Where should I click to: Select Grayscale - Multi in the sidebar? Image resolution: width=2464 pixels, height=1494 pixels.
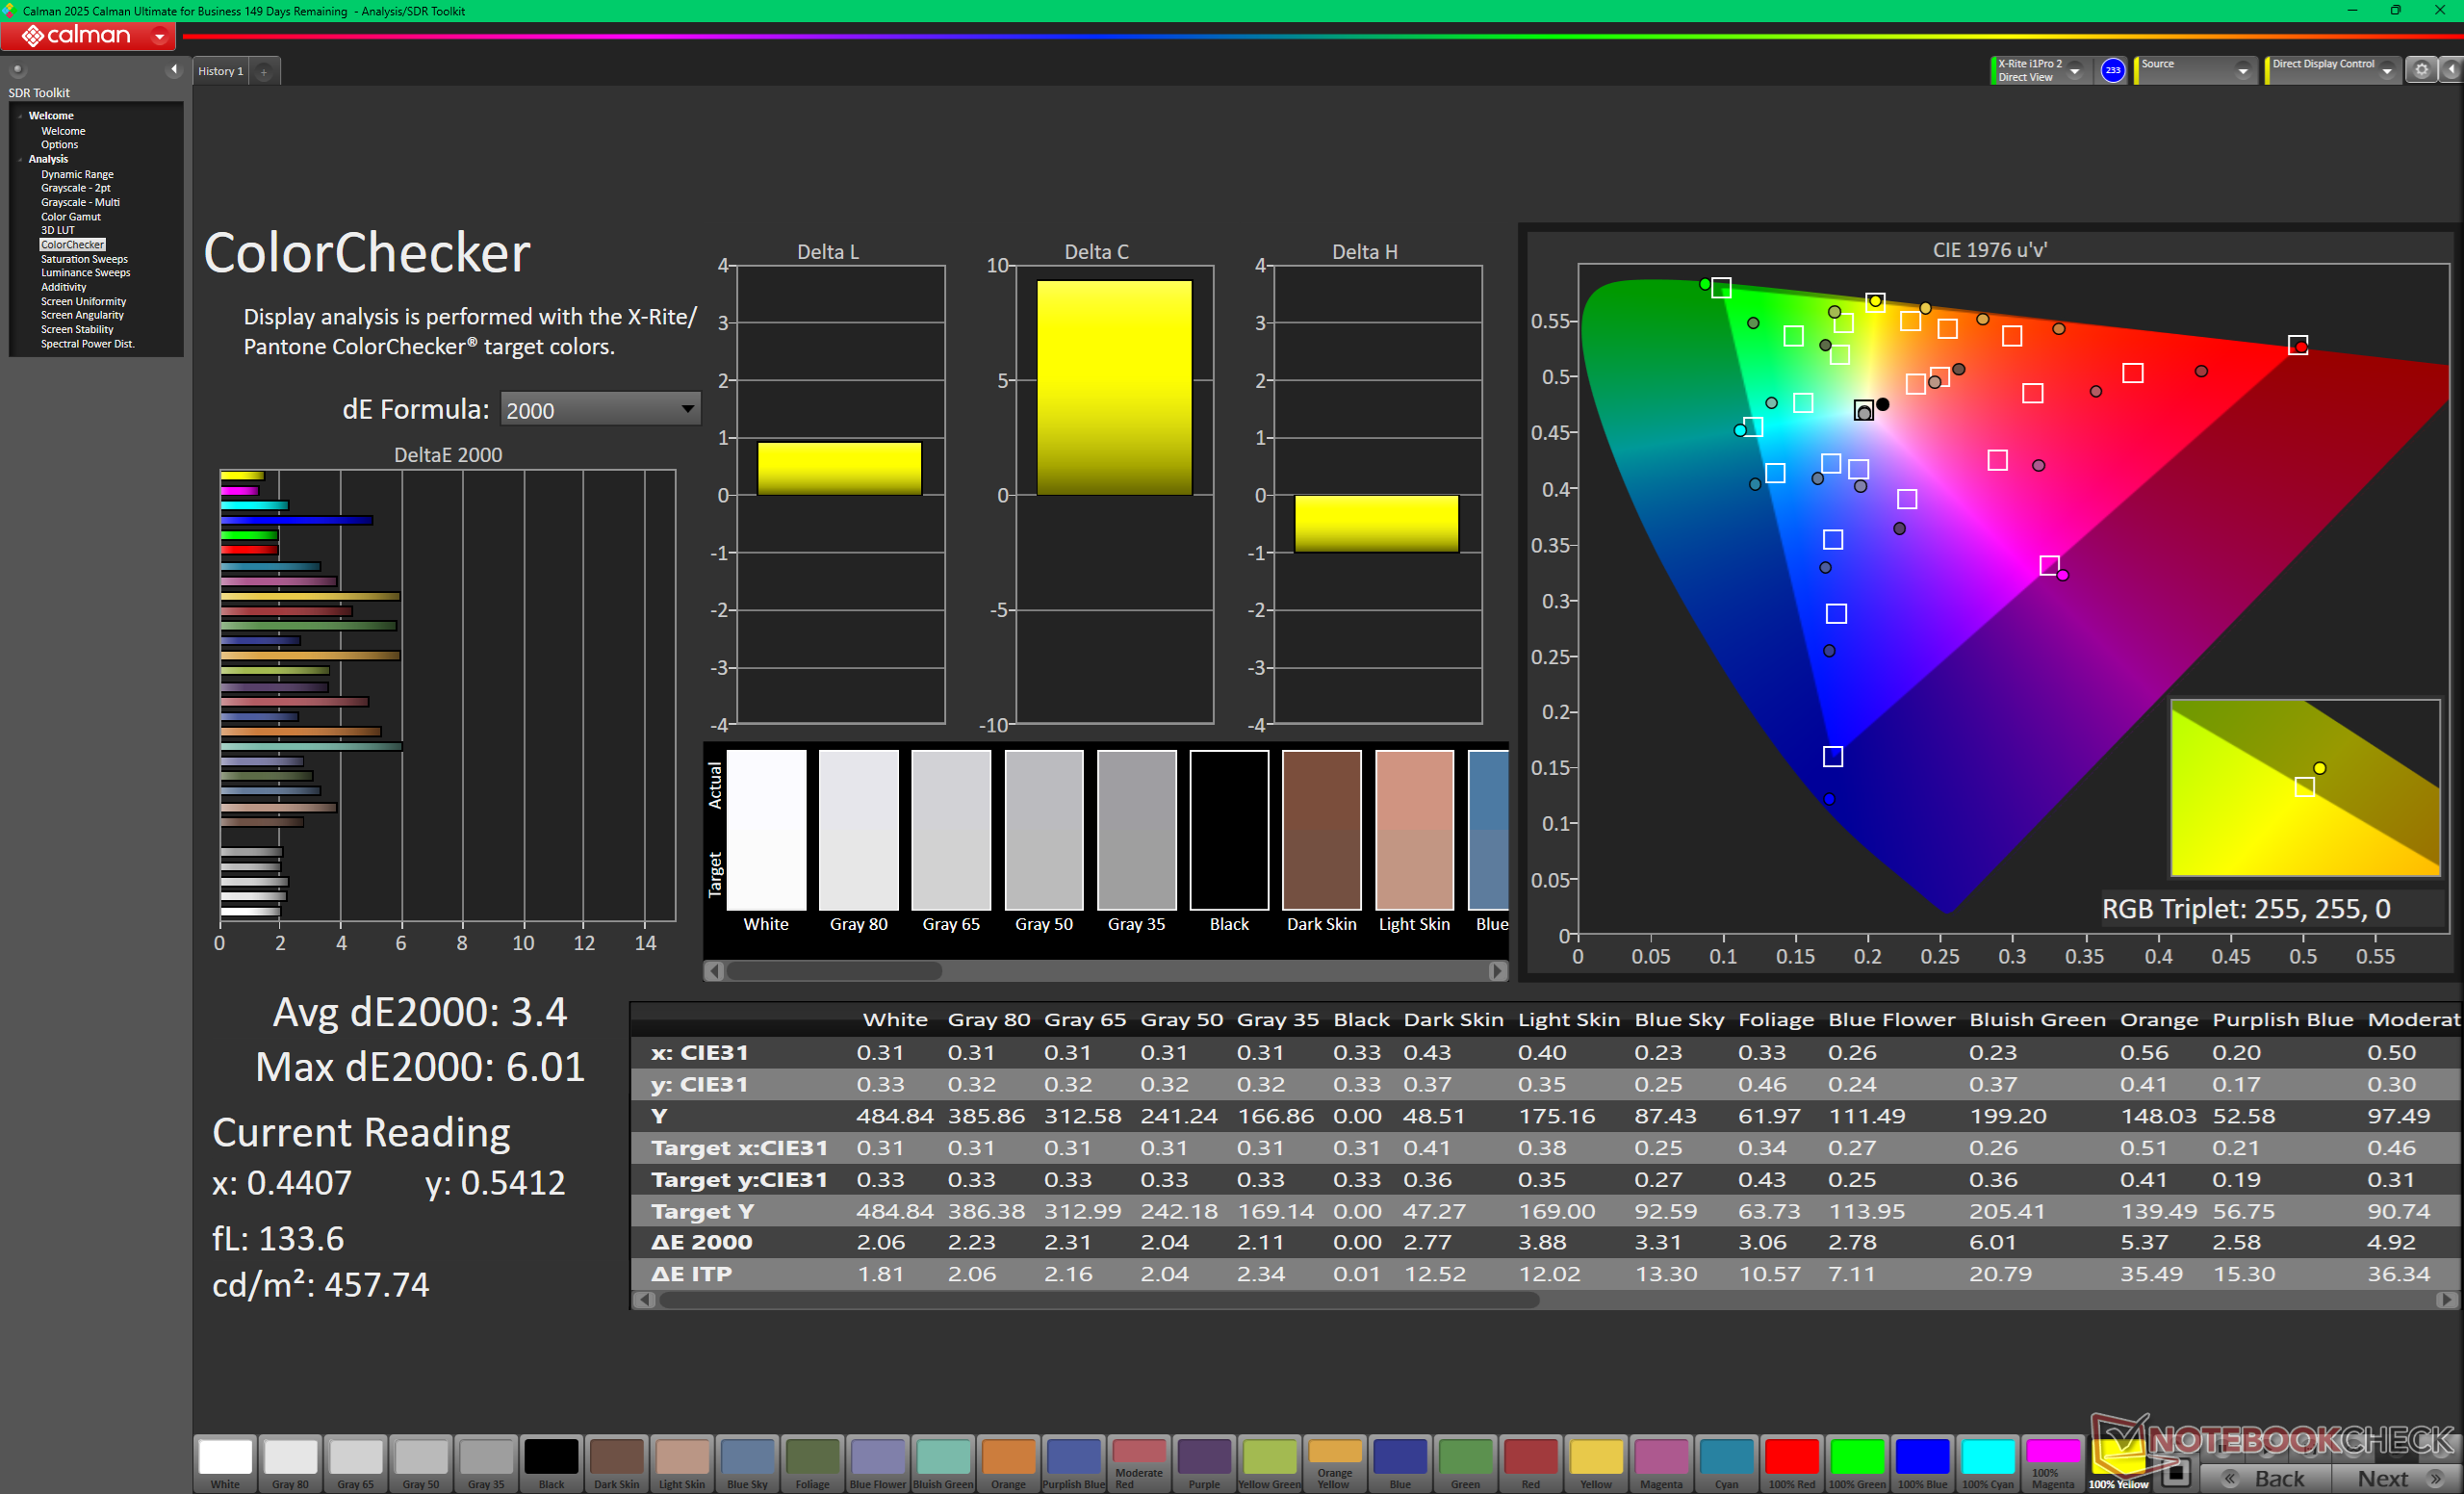(x=80, y=202)
